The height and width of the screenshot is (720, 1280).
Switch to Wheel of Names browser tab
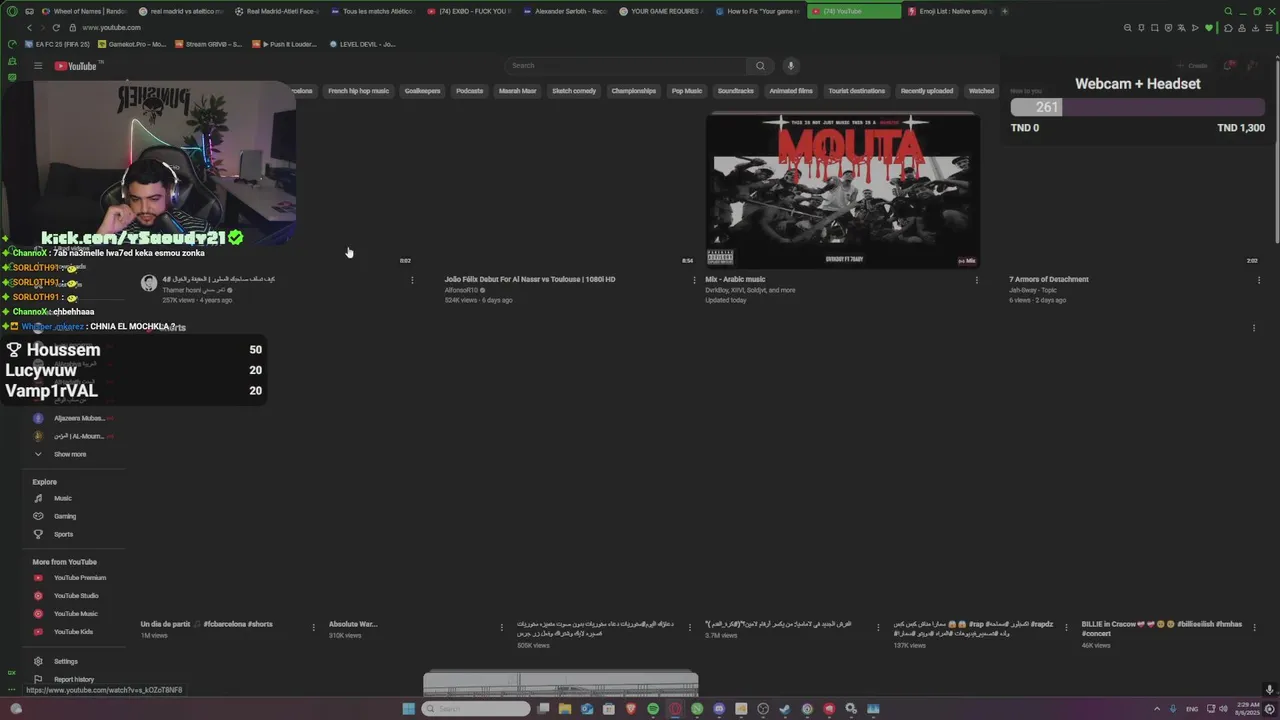[x=85, y=11]
